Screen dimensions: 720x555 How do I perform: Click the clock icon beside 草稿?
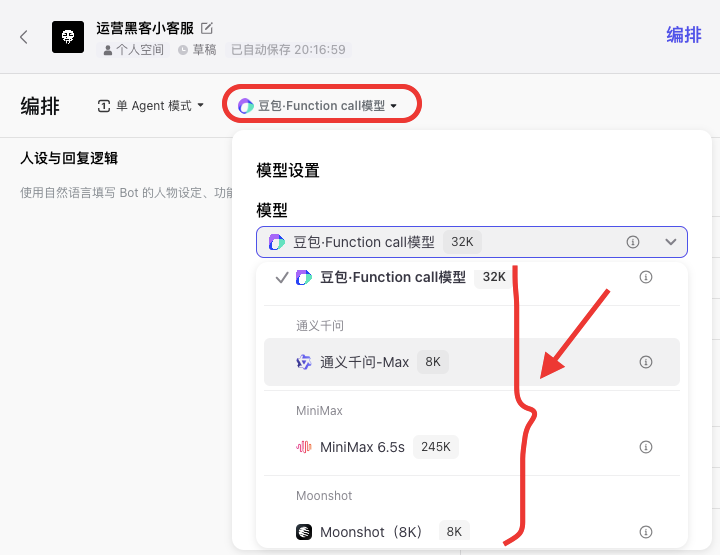pos(183,50)
